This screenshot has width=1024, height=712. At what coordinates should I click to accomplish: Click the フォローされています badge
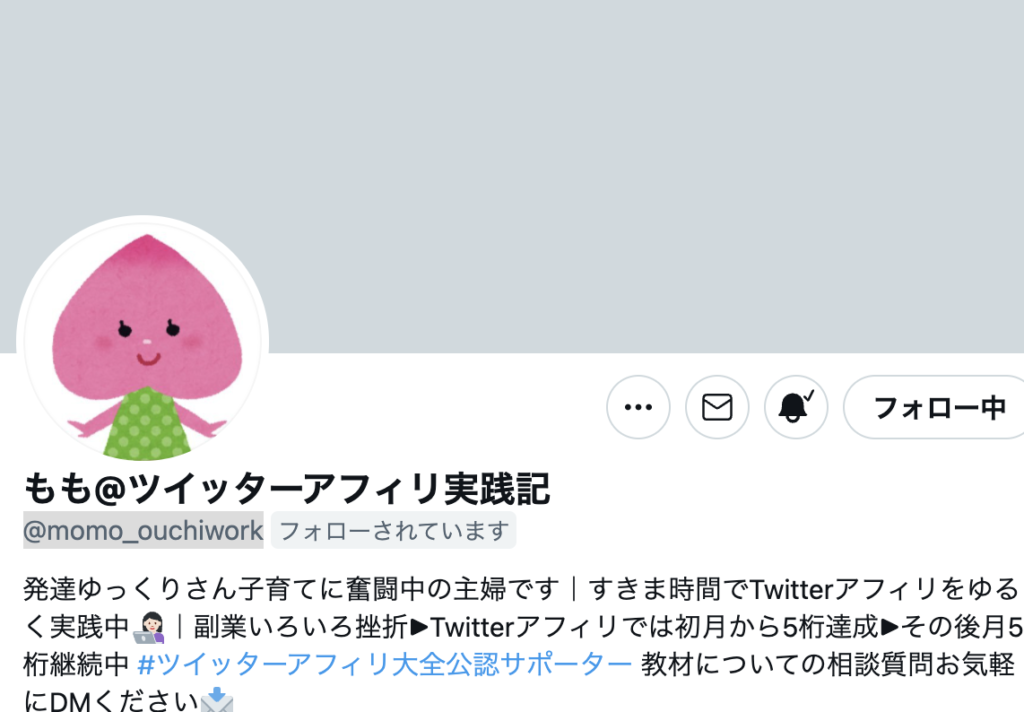coord(393,530)
